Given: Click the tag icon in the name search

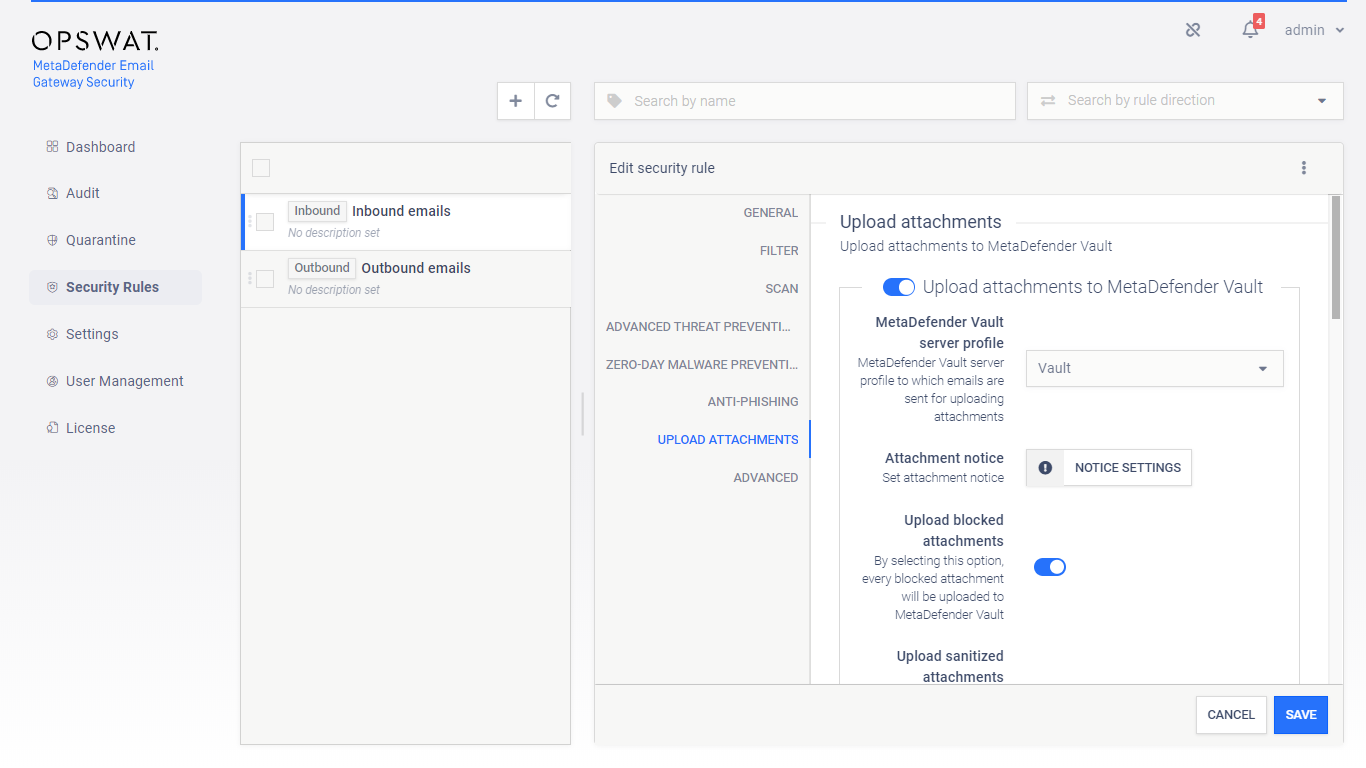Looking at the screenshot, I should 614,101.
